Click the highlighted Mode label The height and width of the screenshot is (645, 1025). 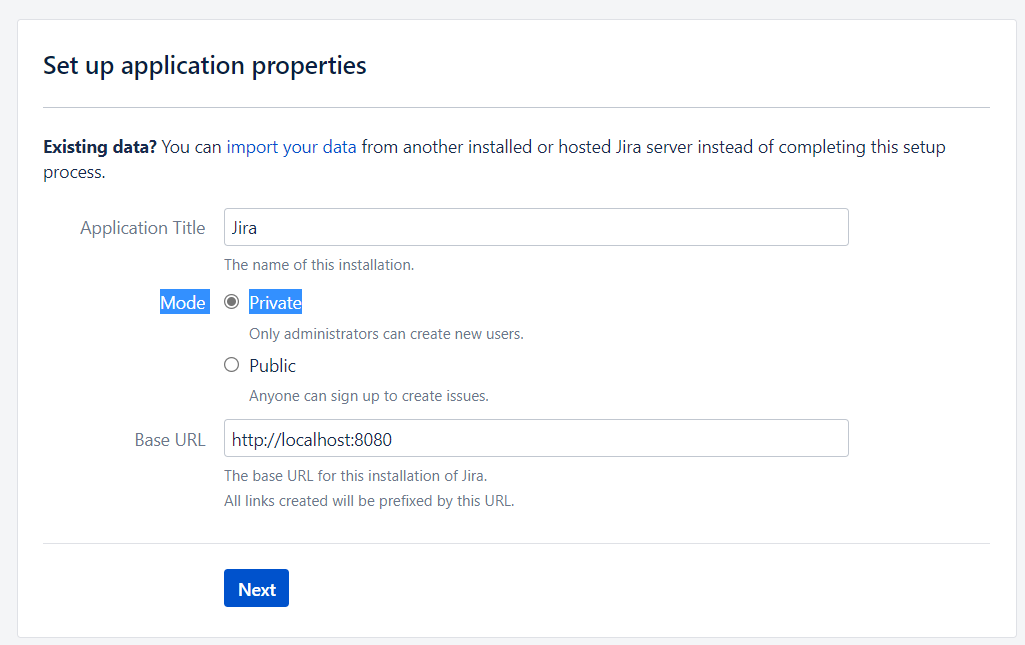pos(184,302)
